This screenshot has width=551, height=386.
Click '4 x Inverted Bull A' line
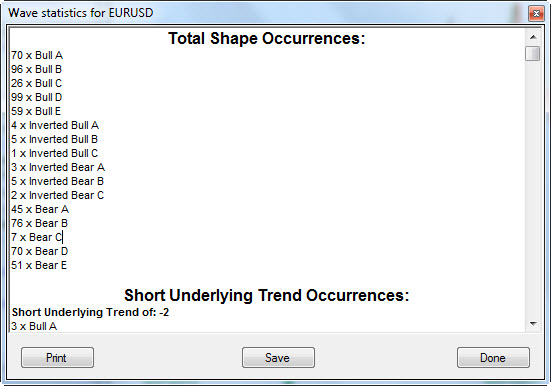55,126
